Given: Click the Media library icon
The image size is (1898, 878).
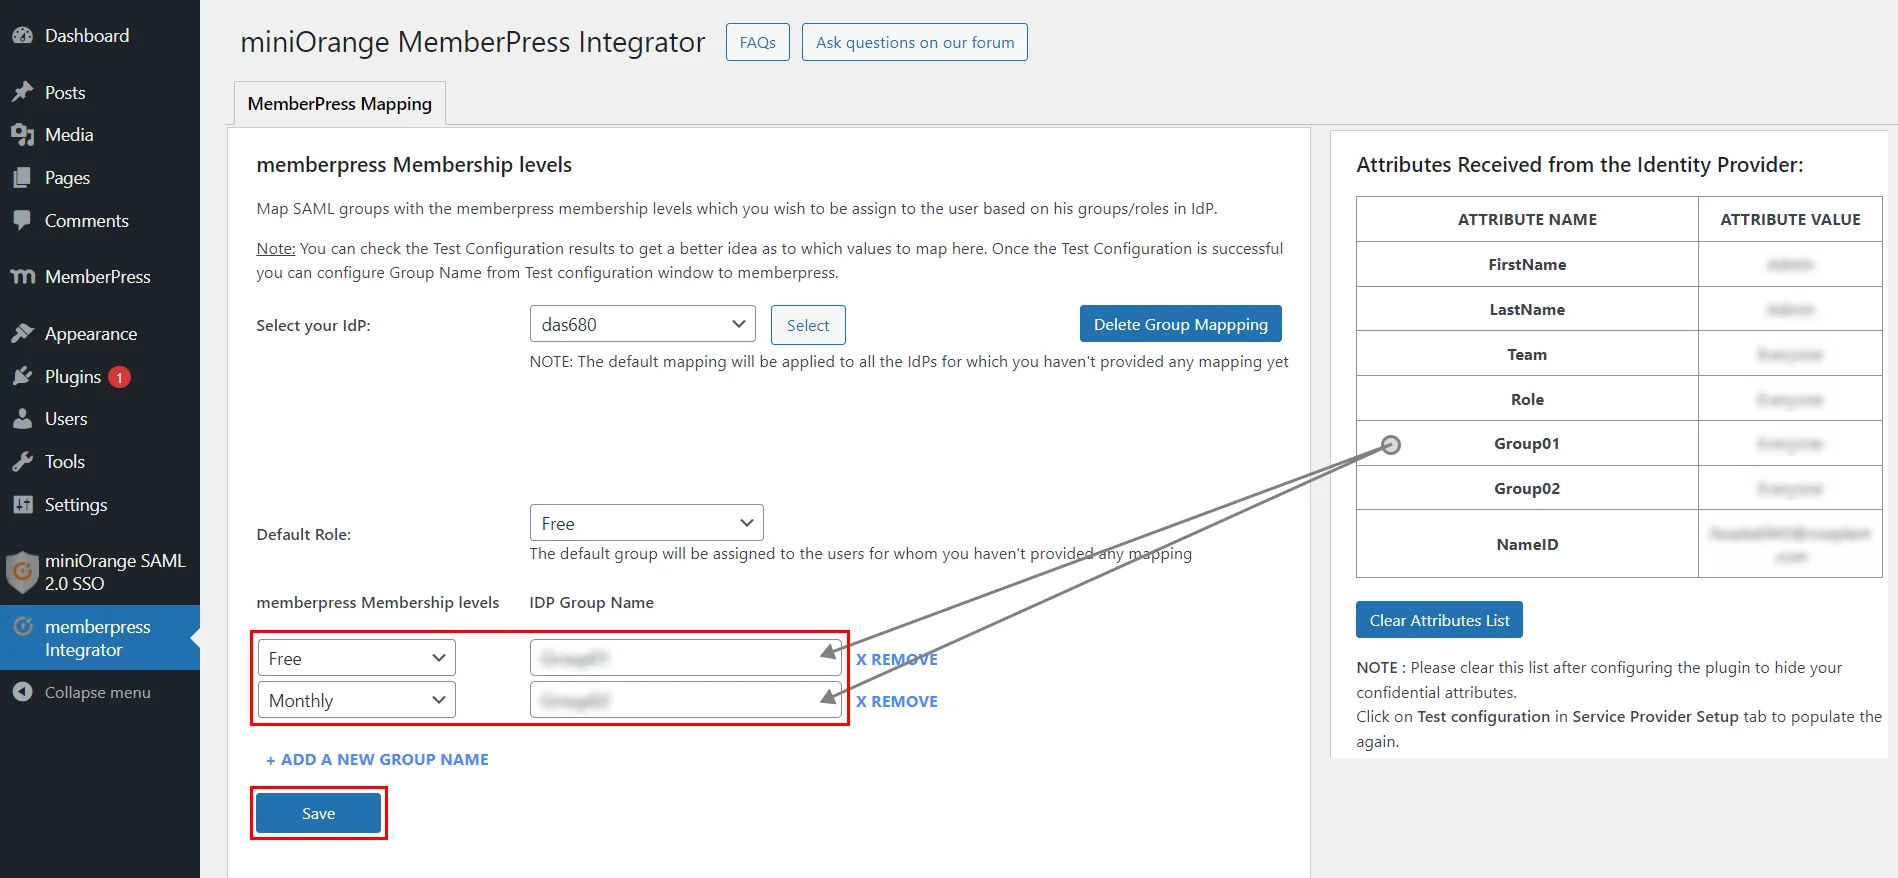Looking at the screenshot, I should pos(22,134).
